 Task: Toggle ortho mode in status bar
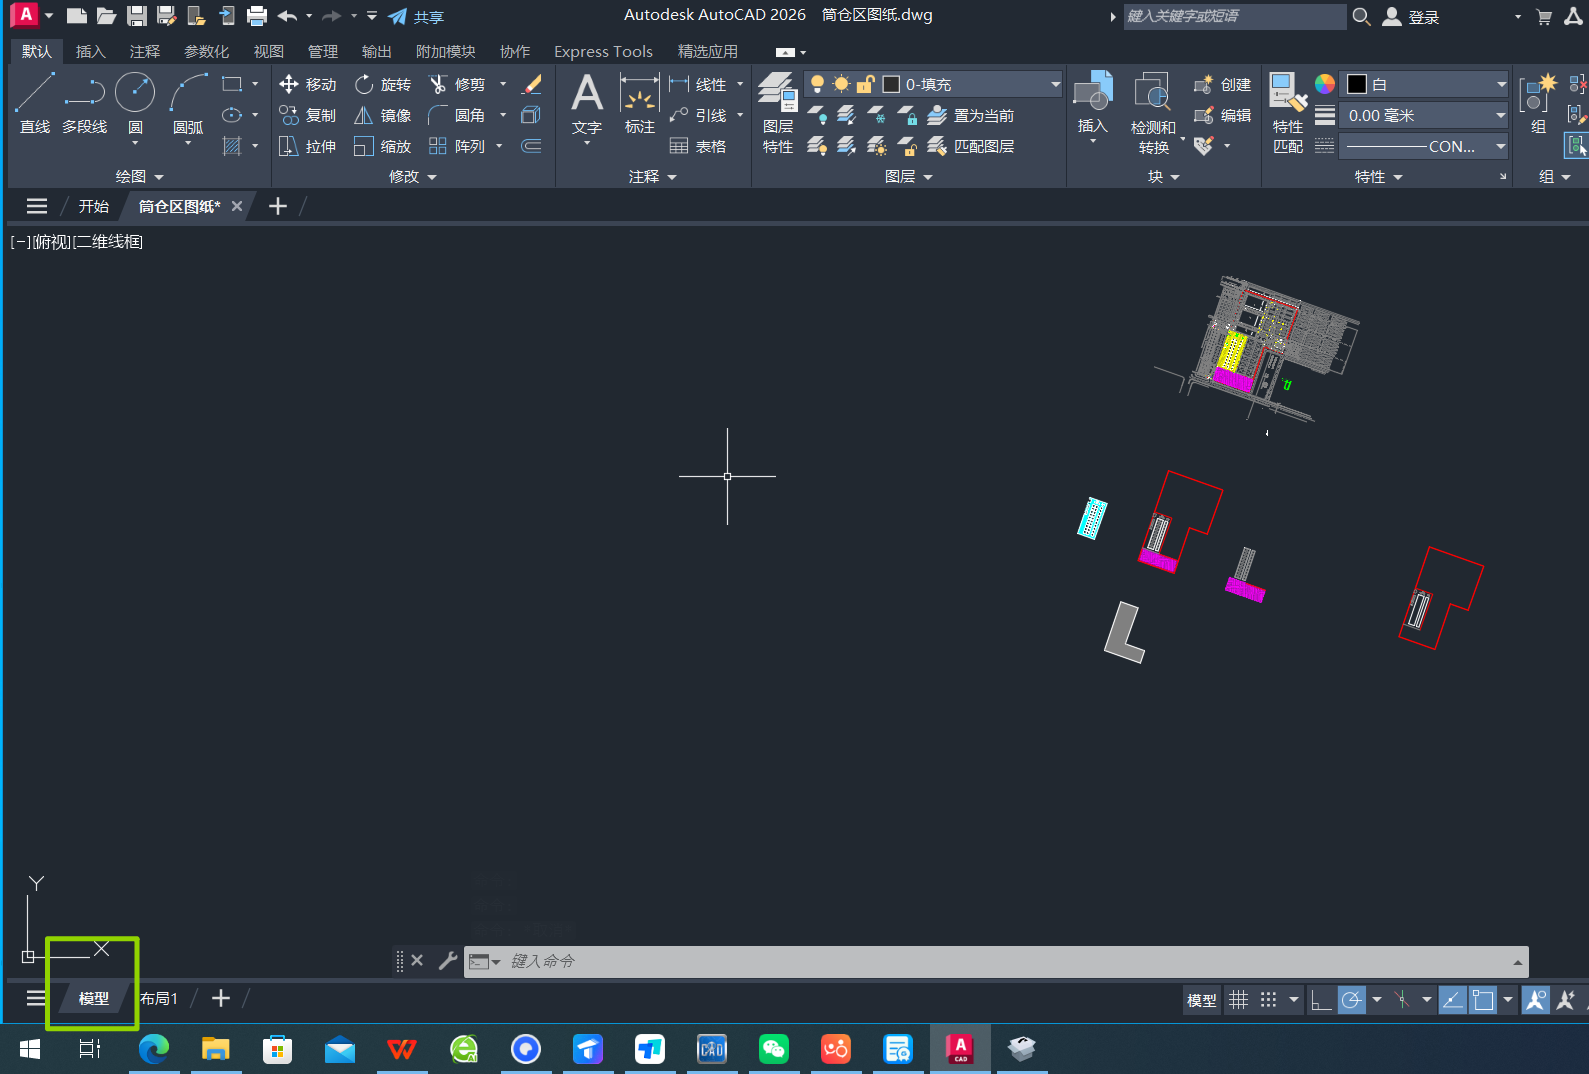[1321, 1000]
